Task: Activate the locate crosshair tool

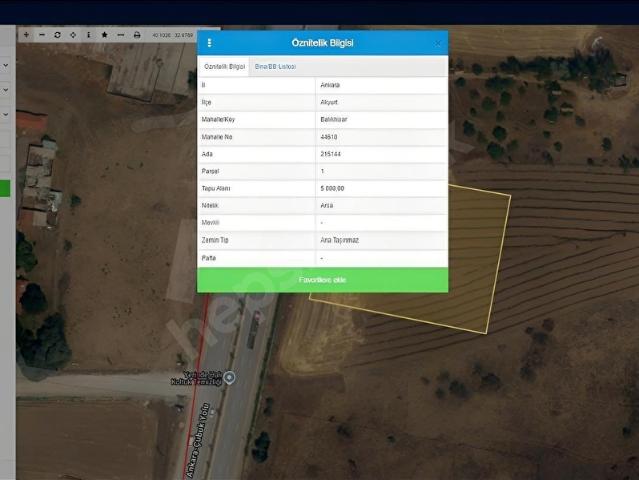Action: pyautogui.click(x=73, y=35)
